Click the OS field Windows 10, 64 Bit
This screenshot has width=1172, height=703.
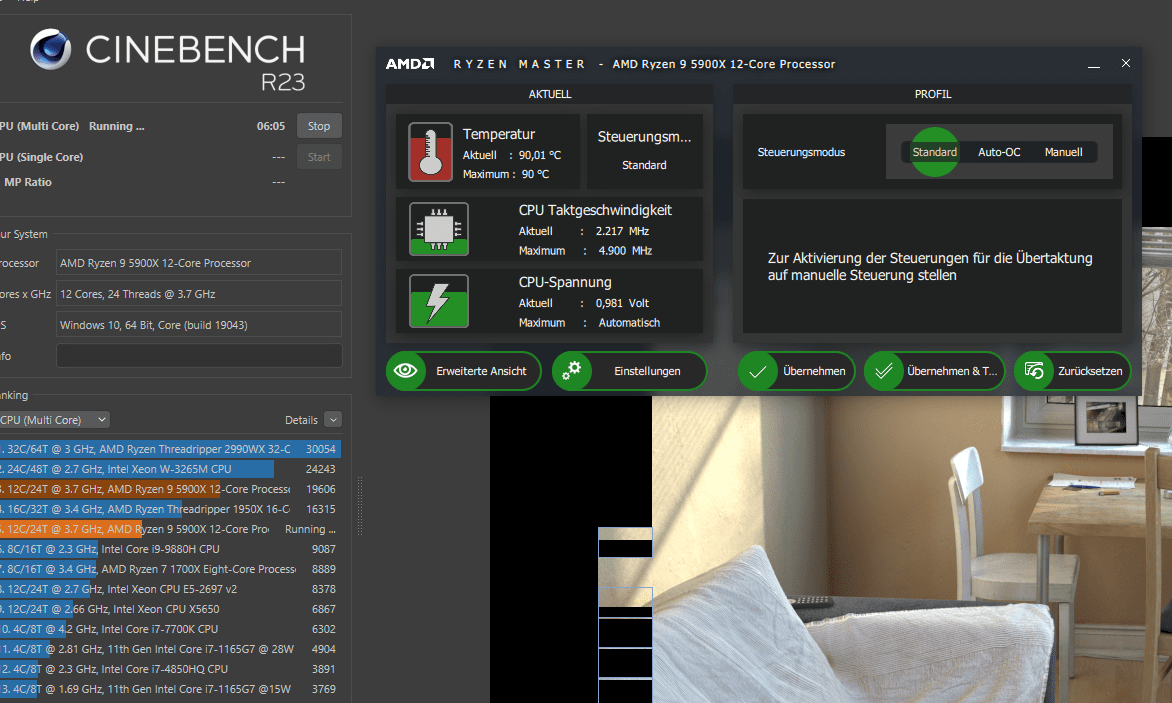[x=199, y=325]
